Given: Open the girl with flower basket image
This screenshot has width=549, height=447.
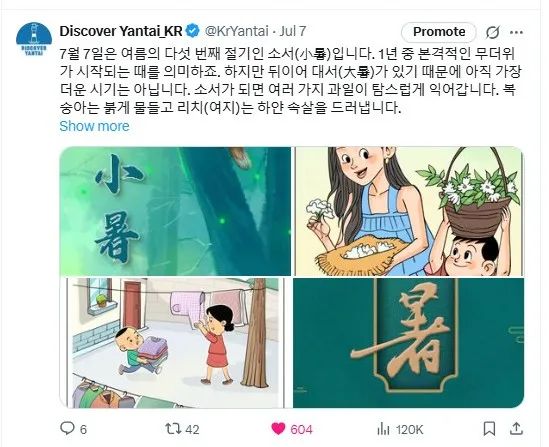Looking at the screenshot, I should 409,211.
